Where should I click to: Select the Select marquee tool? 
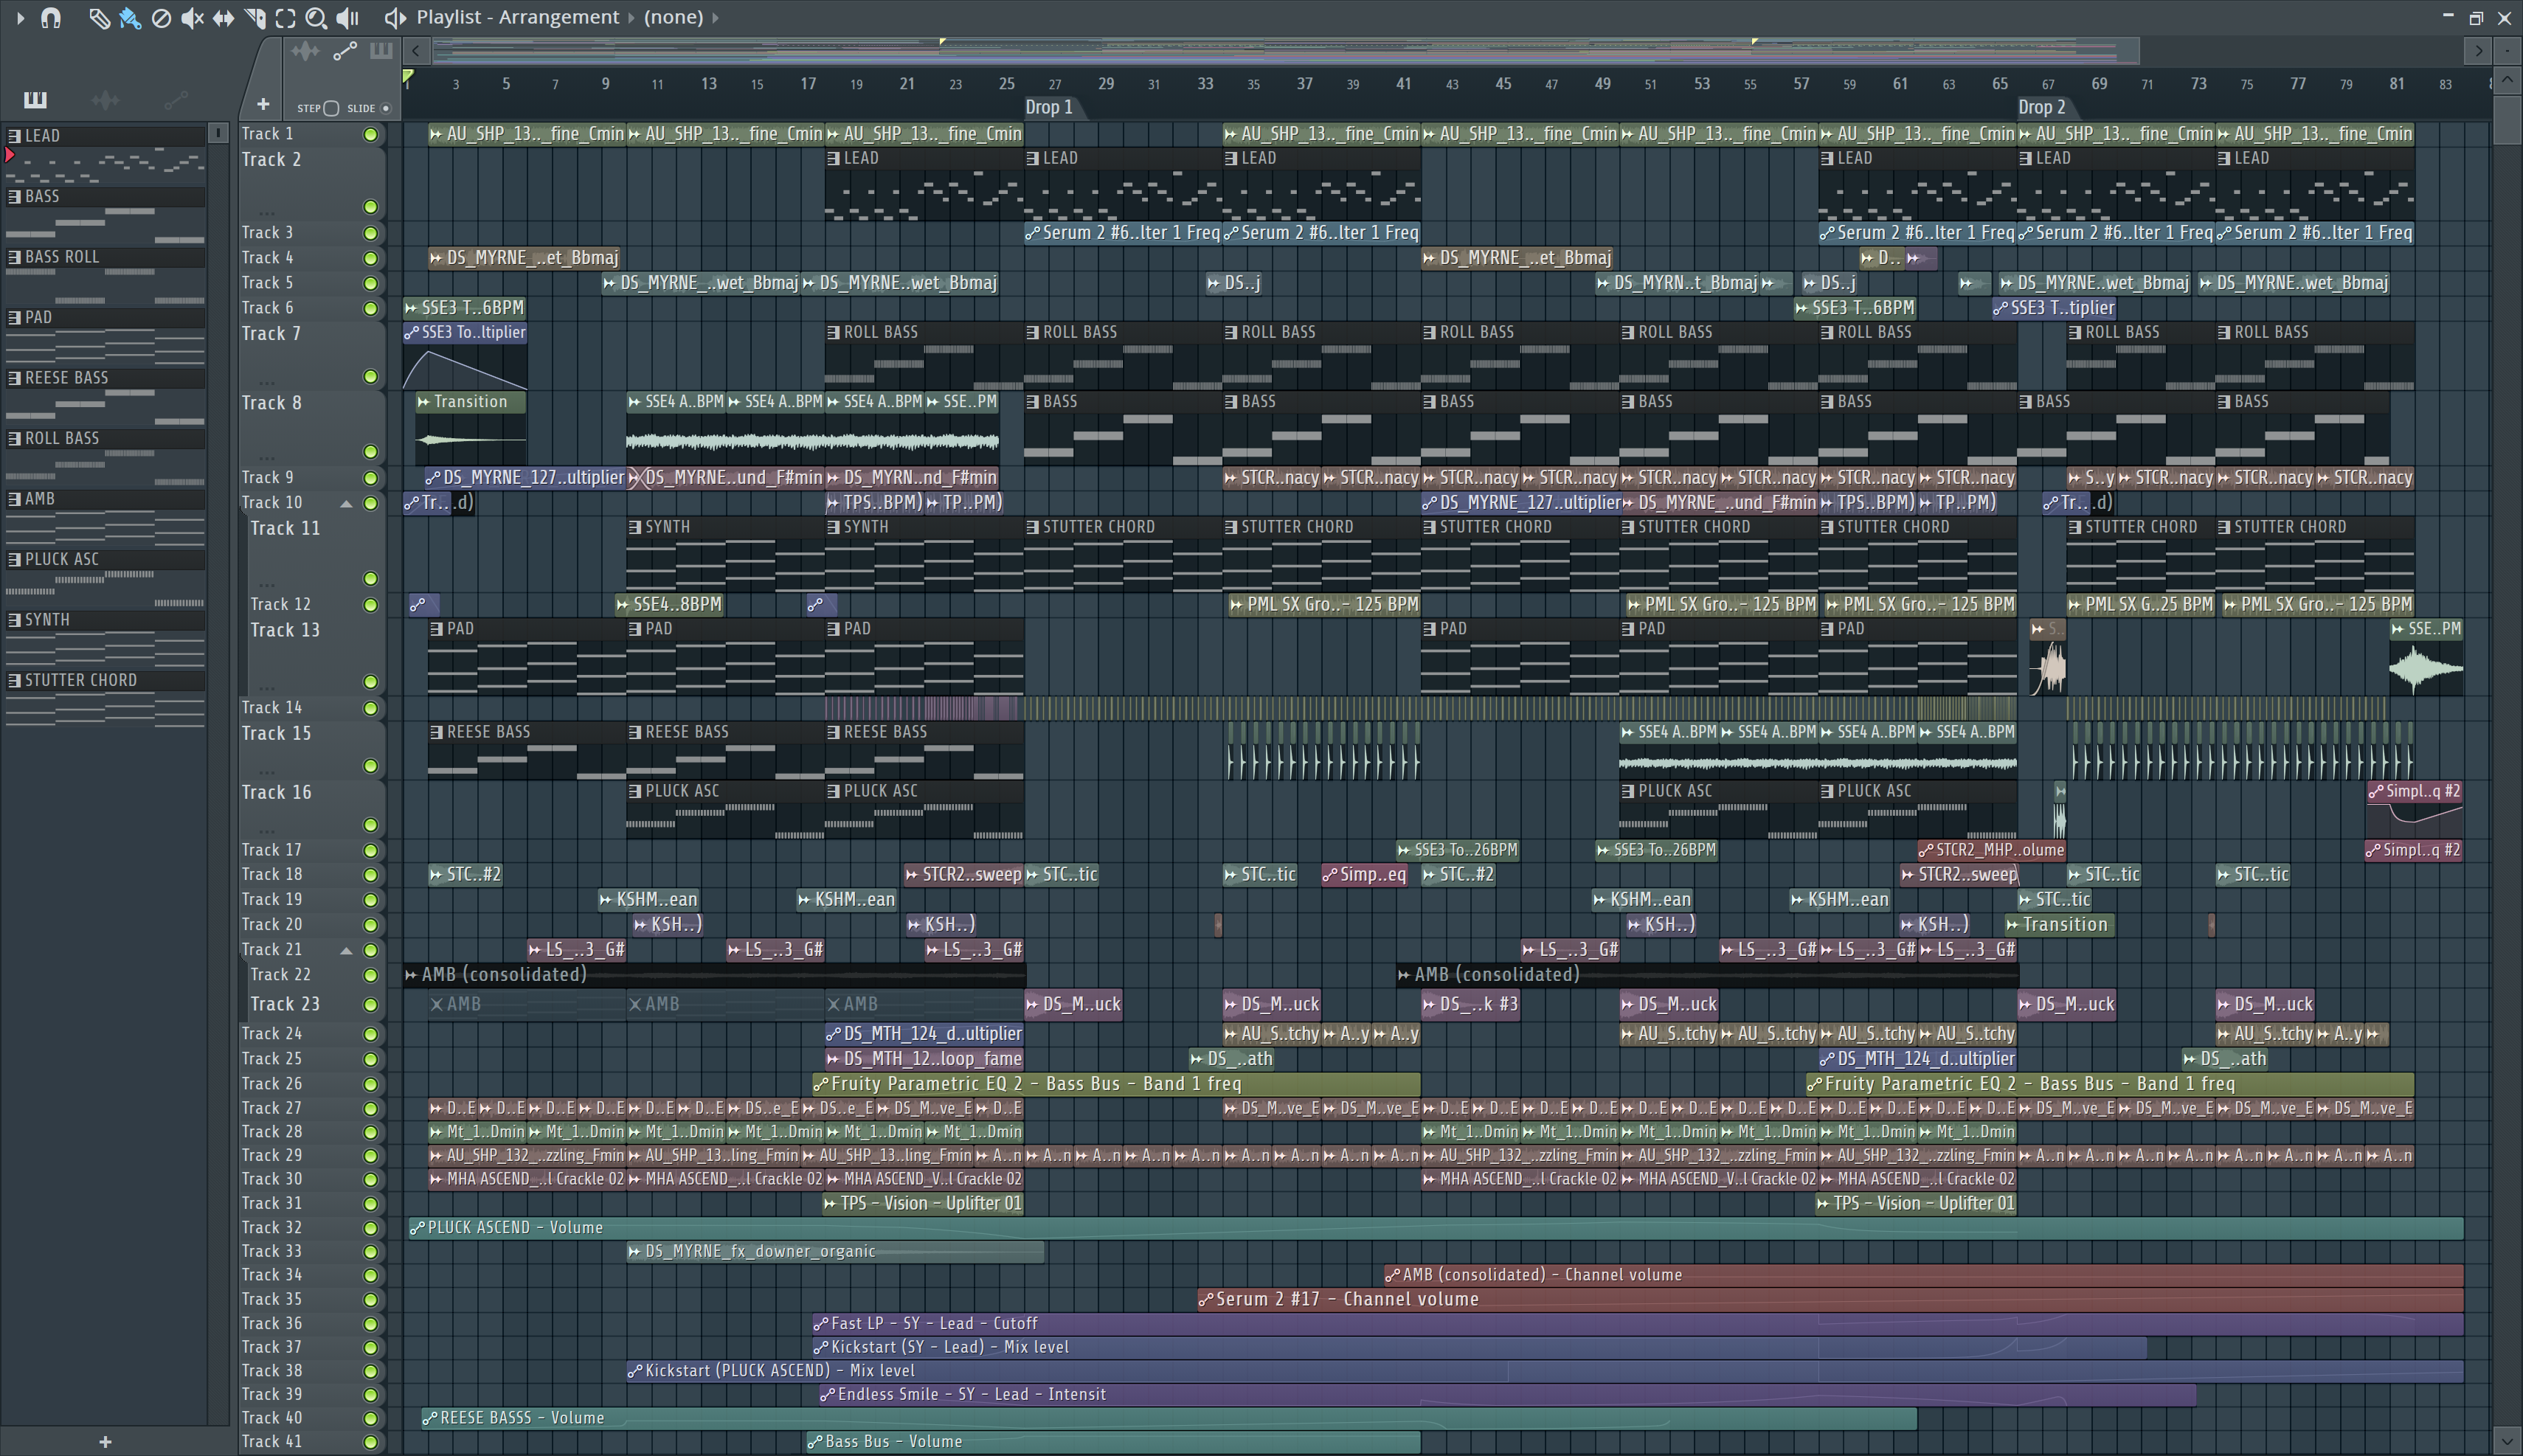285,18
